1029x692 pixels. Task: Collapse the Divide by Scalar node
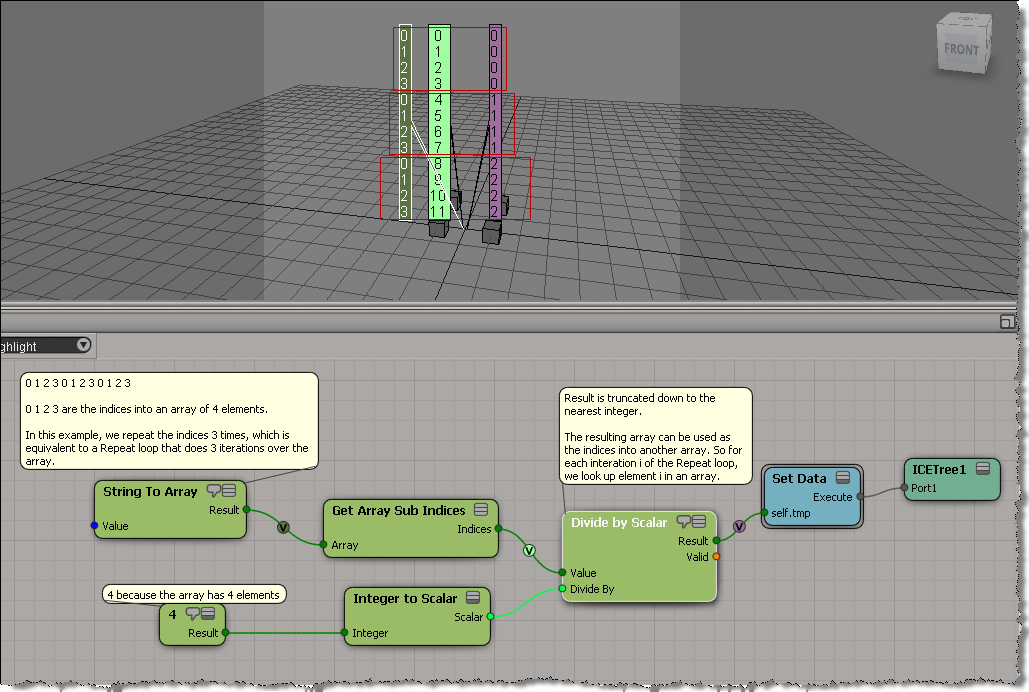coord(699,522)
